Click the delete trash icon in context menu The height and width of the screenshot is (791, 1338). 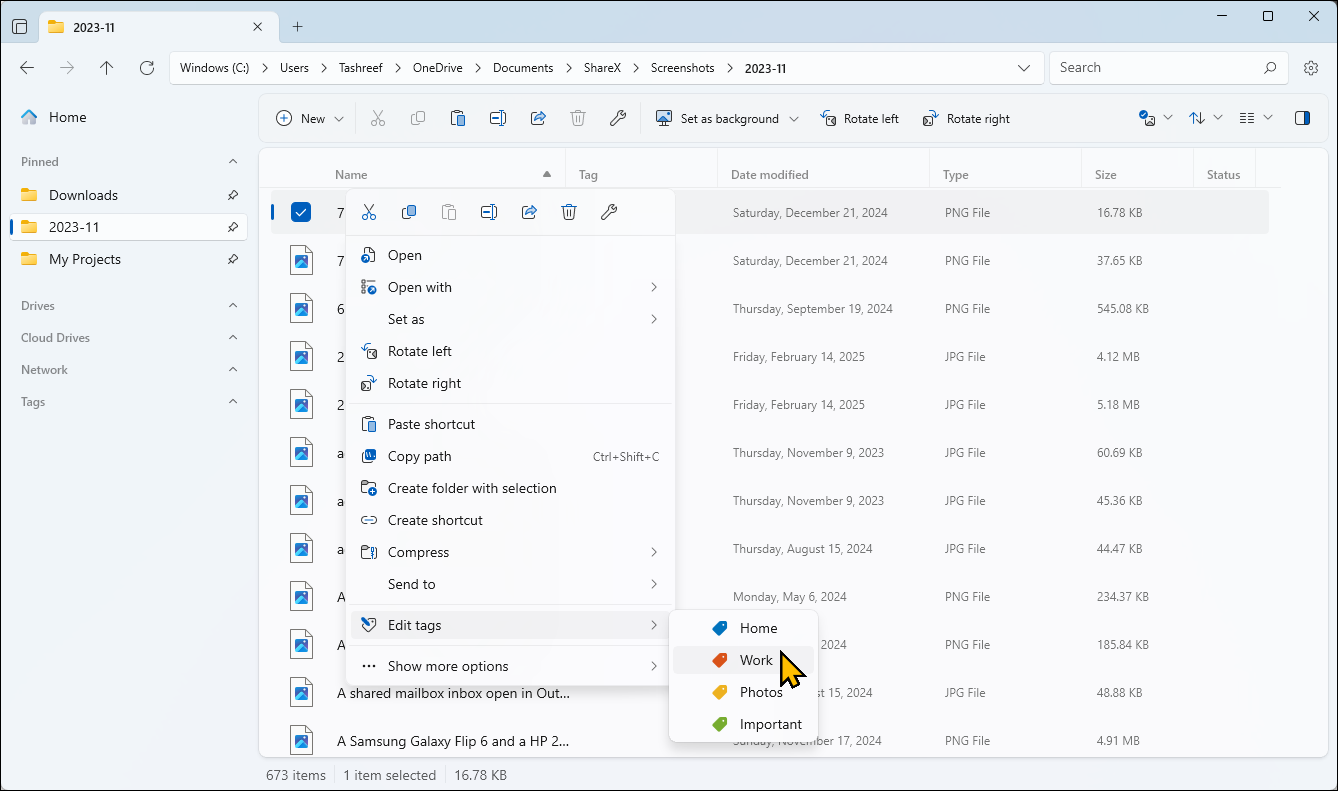point(569,212)
